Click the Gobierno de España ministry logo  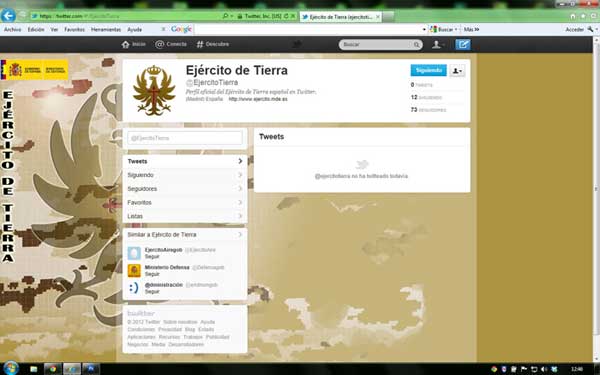coord(34,70)
